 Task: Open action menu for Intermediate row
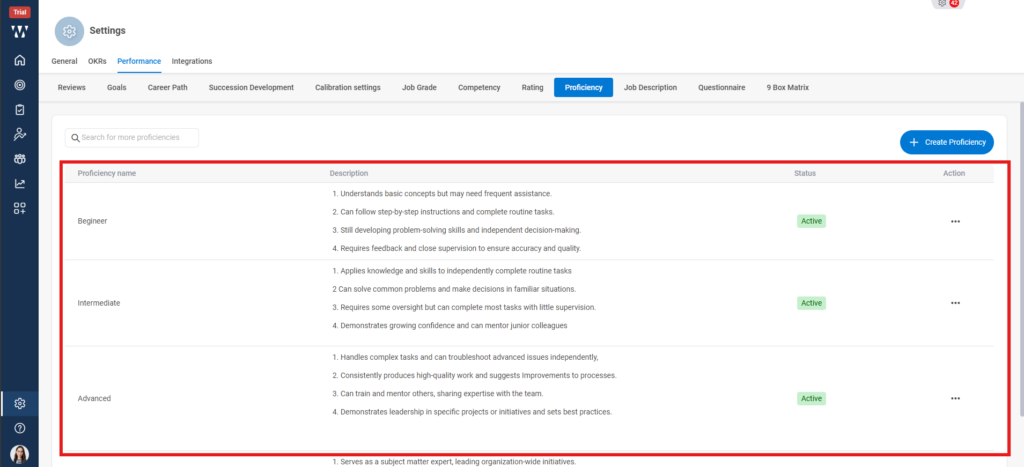955,303
